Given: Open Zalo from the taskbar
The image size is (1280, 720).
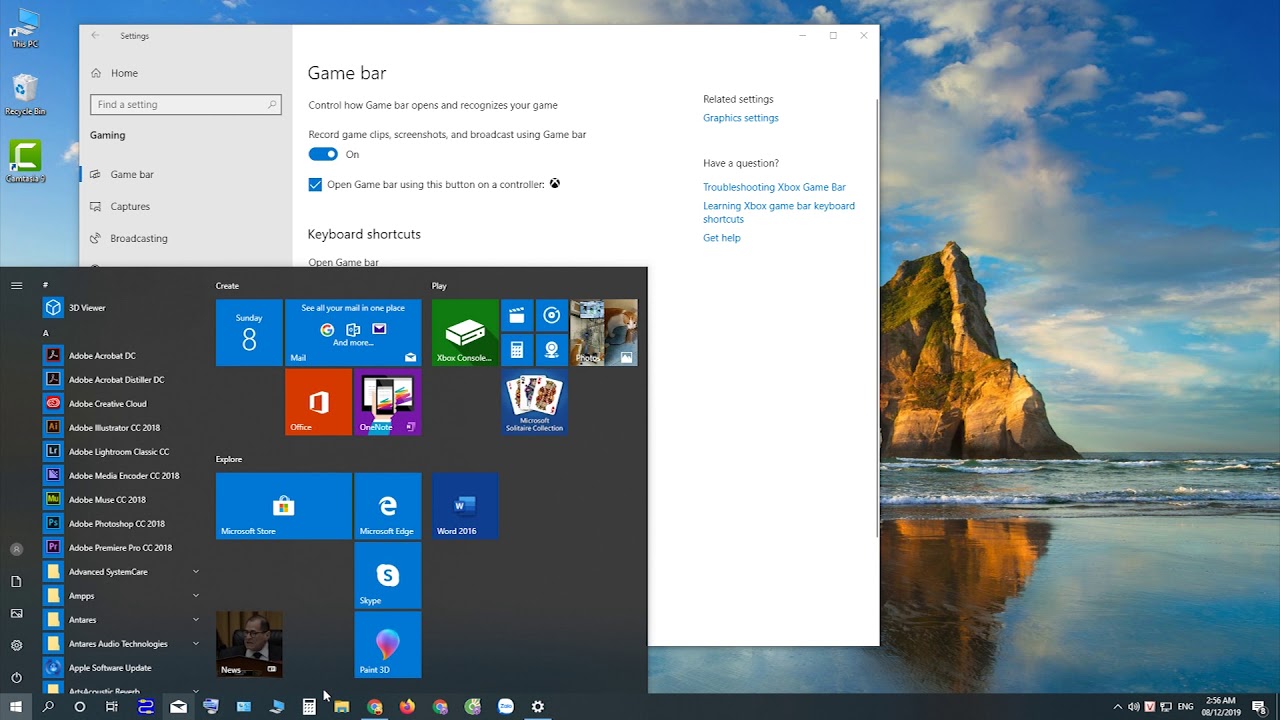Looking at the screenshot, I should (x=505, y=707).
